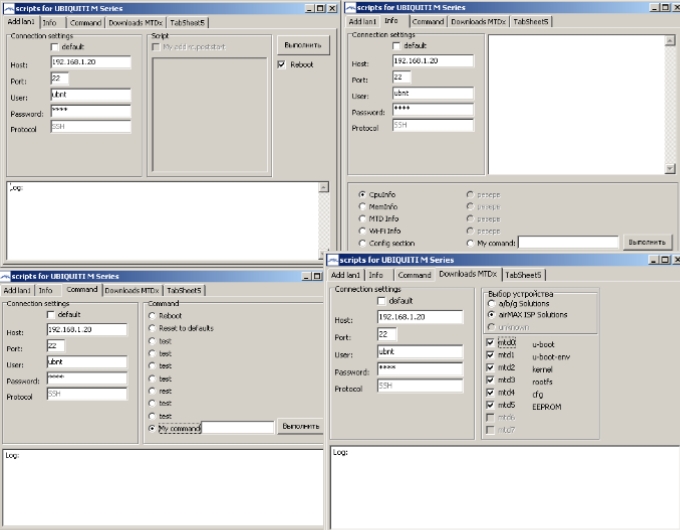This screenshot has height=530, width=680.
Task: Click the text field beside My command radio
Action: (x=238, y=427)
